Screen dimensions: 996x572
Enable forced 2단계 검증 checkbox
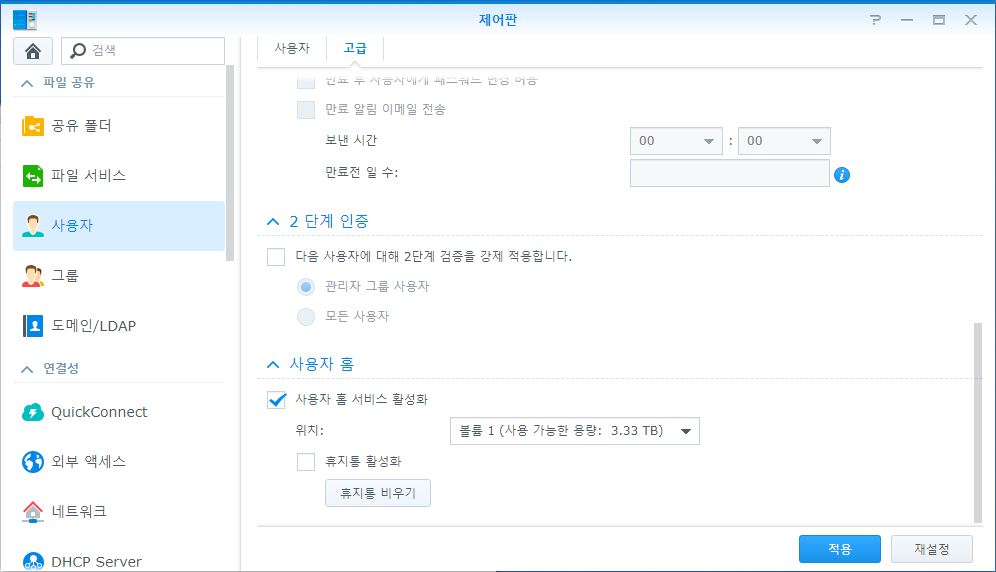tap(276, 257)
